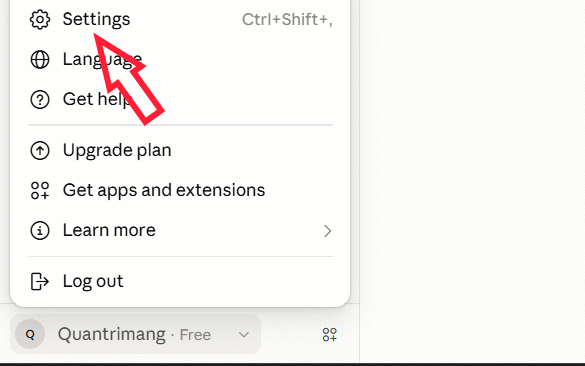Open the Quantrimang account dropdown
This screenshot has height=366, width=585.
(135, 334)
